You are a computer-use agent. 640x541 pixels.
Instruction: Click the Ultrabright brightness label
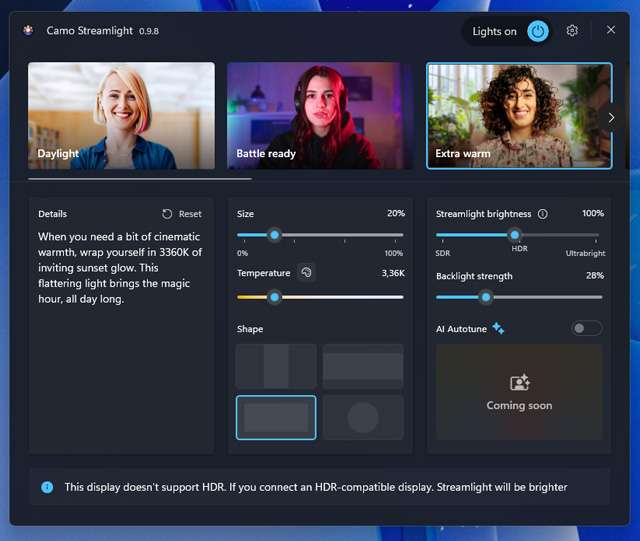point(585,253)
